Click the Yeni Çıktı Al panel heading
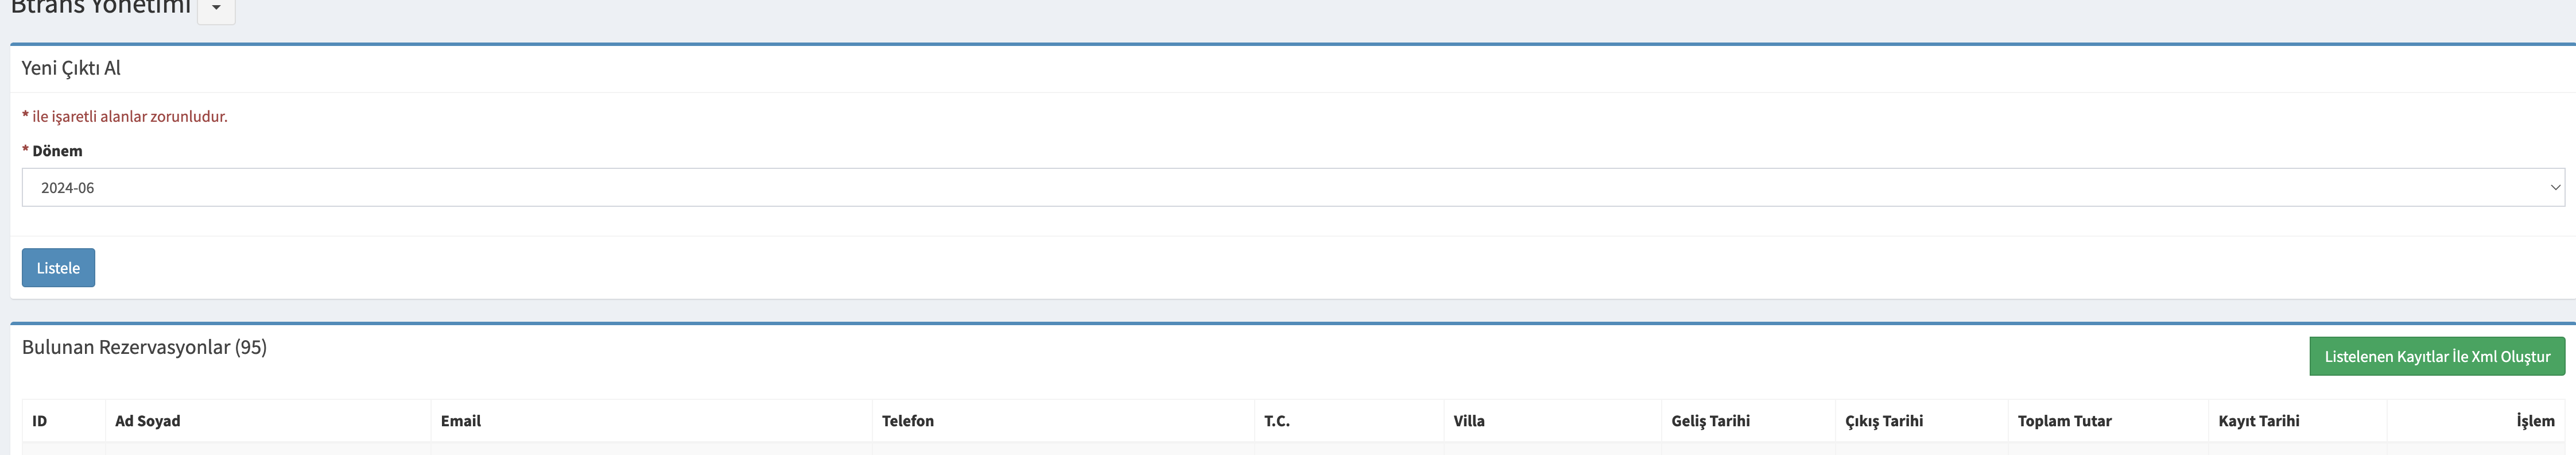The image size is (2576, 455). pyautogui.click(x=72, y=67)
